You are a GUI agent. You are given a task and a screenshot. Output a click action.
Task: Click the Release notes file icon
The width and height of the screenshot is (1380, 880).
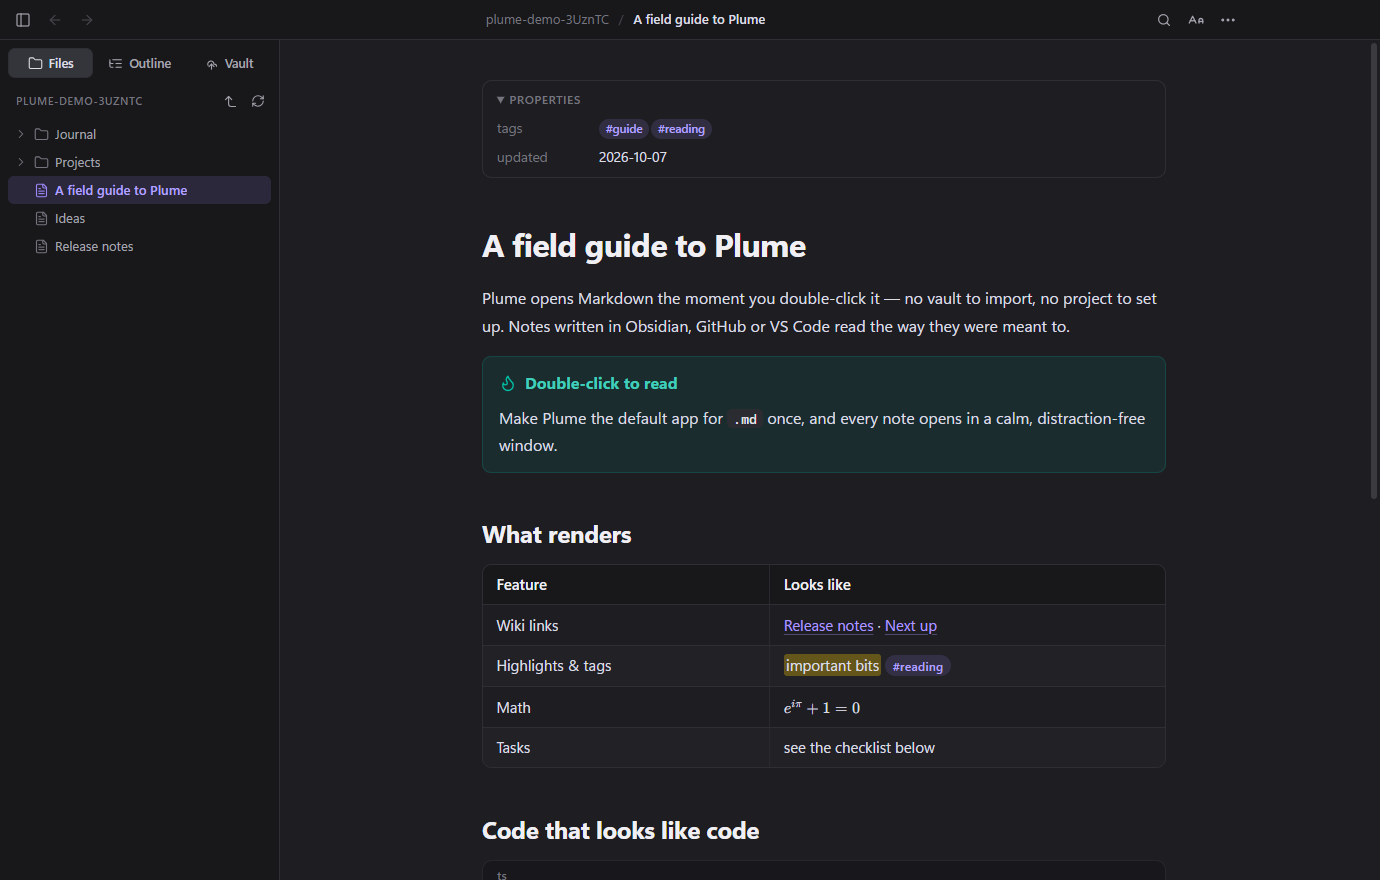point(41,246)
